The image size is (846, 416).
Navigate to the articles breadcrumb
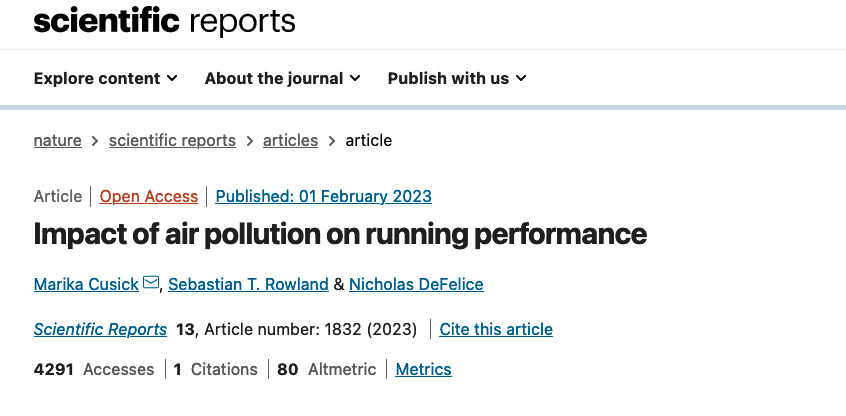(x=290, y=140)
